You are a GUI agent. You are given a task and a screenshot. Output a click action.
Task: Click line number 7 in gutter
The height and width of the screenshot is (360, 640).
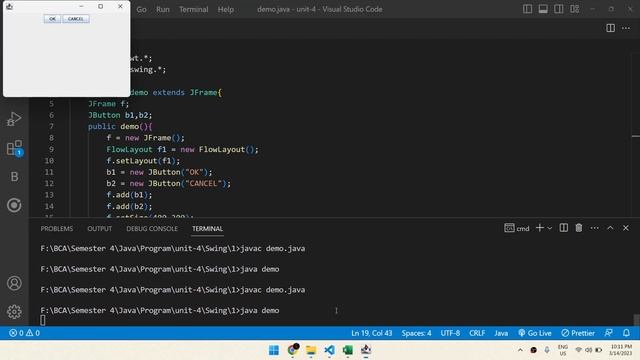click(x=51, y=127)
